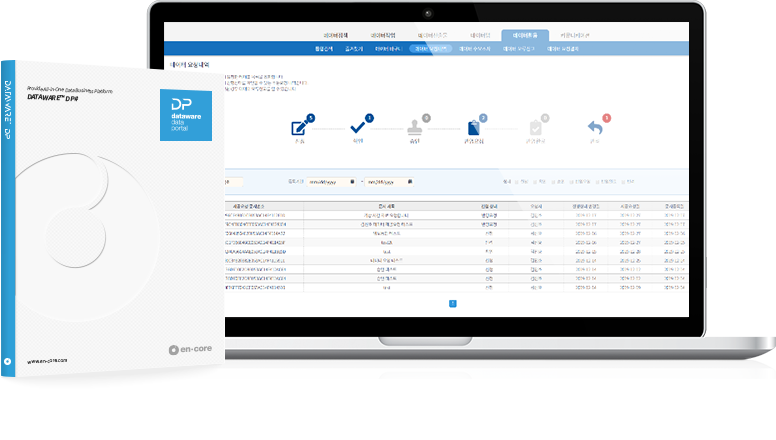This screenshot has width=776, height=440.
Task: Open the calendar picker of start date field
Action: click(352, 182)
